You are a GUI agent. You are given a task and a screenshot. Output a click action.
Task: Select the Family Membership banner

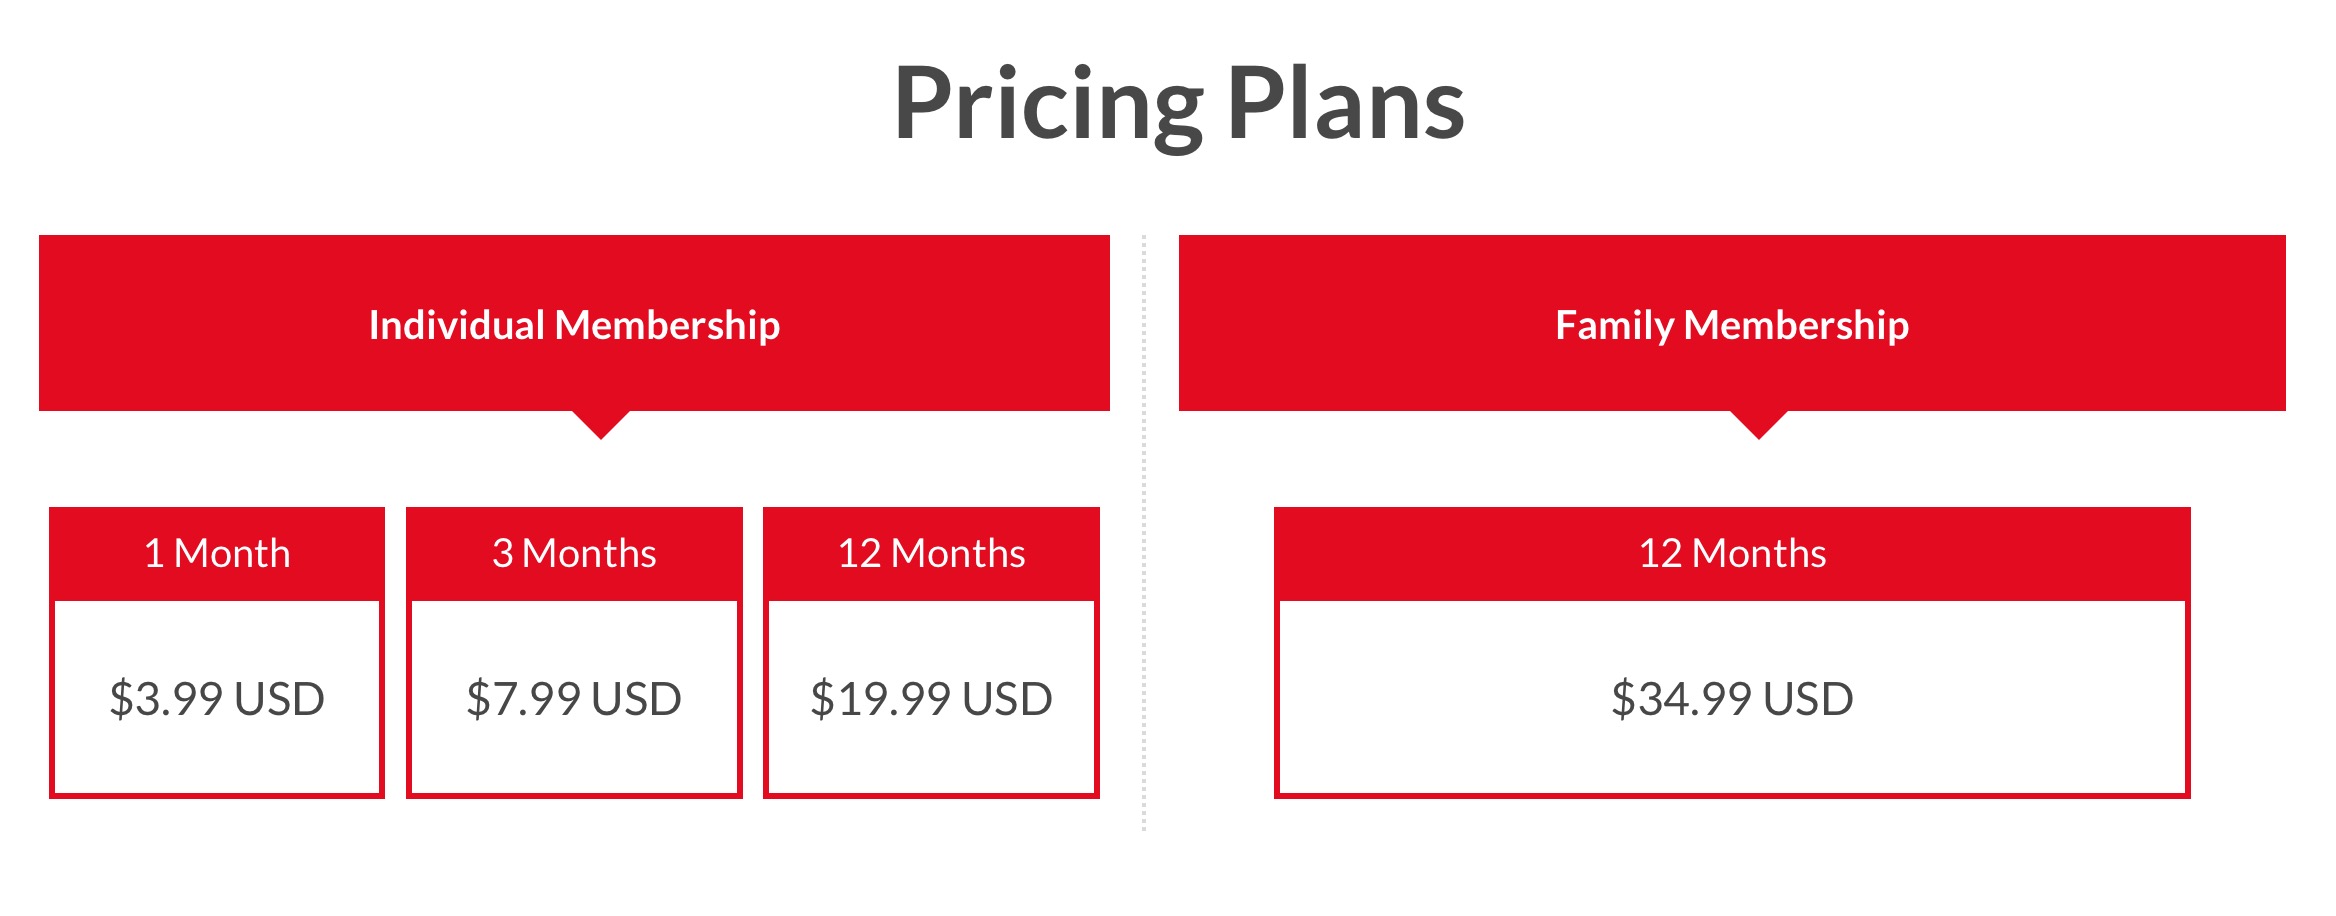[1732, 323]
